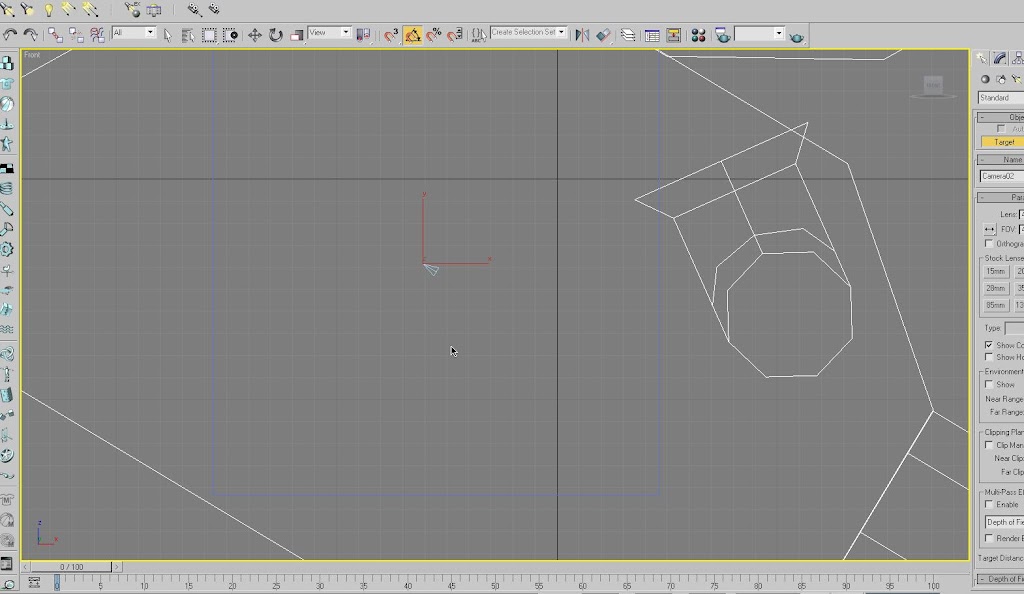
Task: Open the Layer Manager icon
Action: click(x=628, y=35)
